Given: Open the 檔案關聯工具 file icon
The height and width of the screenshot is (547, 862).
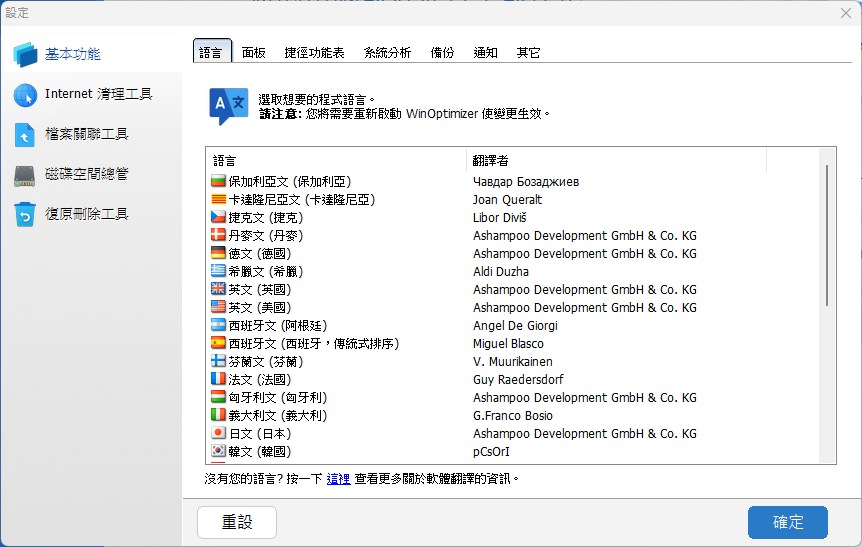Looking at the screenshot, I should (x=25, y=135).
